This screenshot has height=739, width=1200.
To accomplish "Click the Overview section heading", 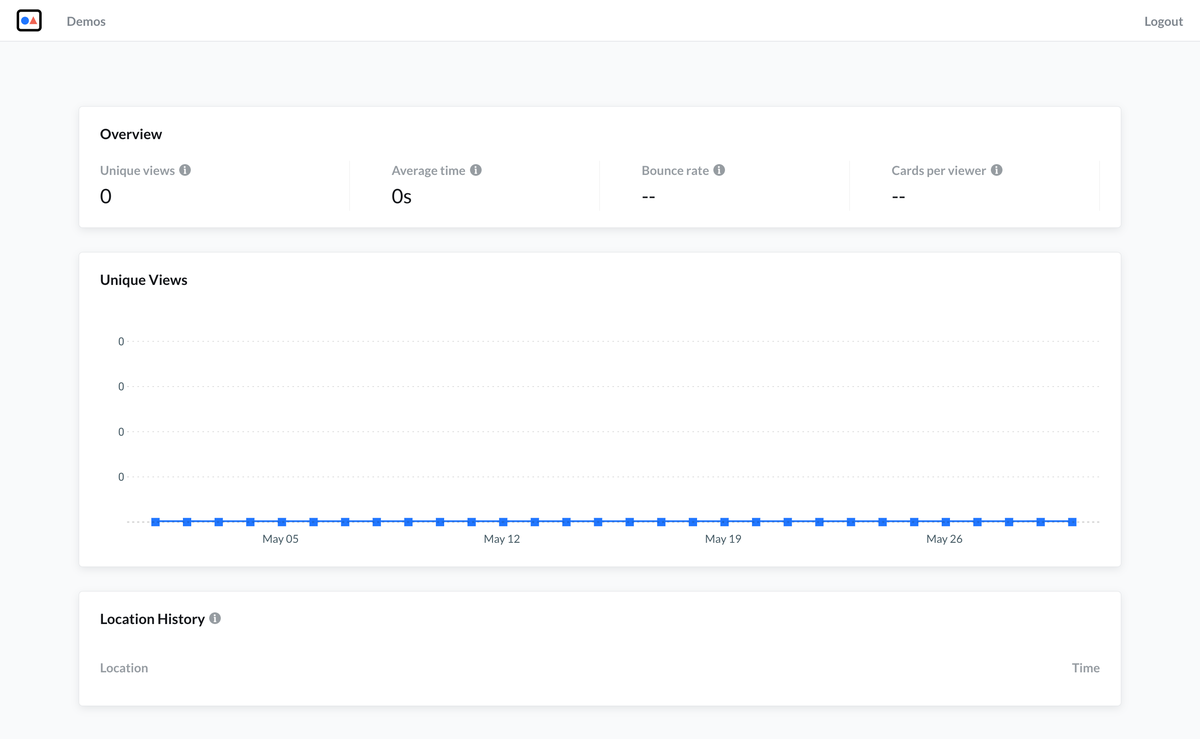I will pos(131,134).
